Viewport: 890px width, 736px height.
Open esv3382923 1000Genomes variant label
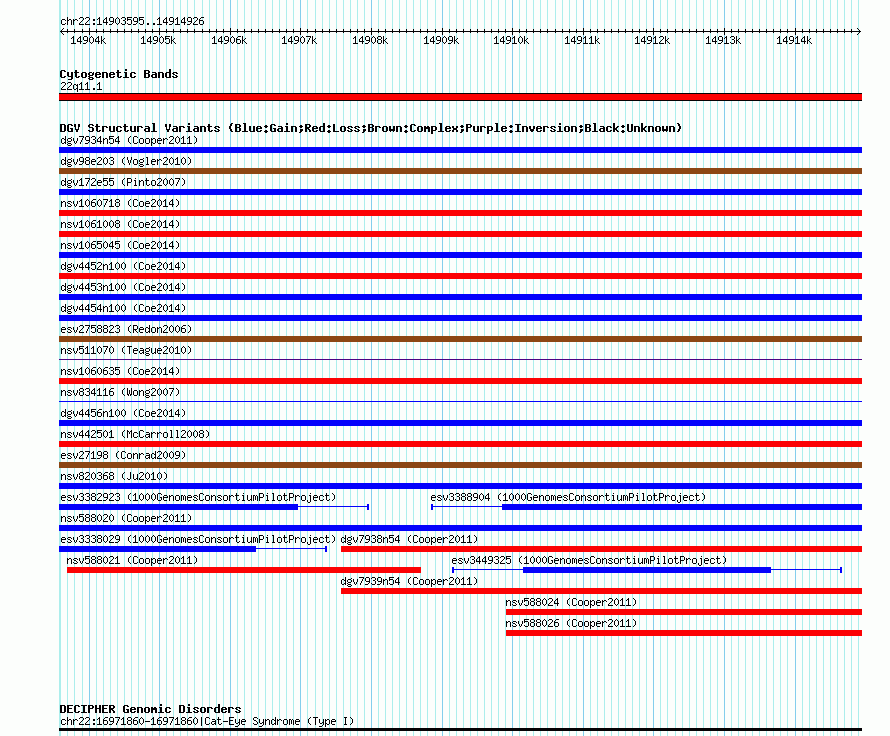(198, 497)
